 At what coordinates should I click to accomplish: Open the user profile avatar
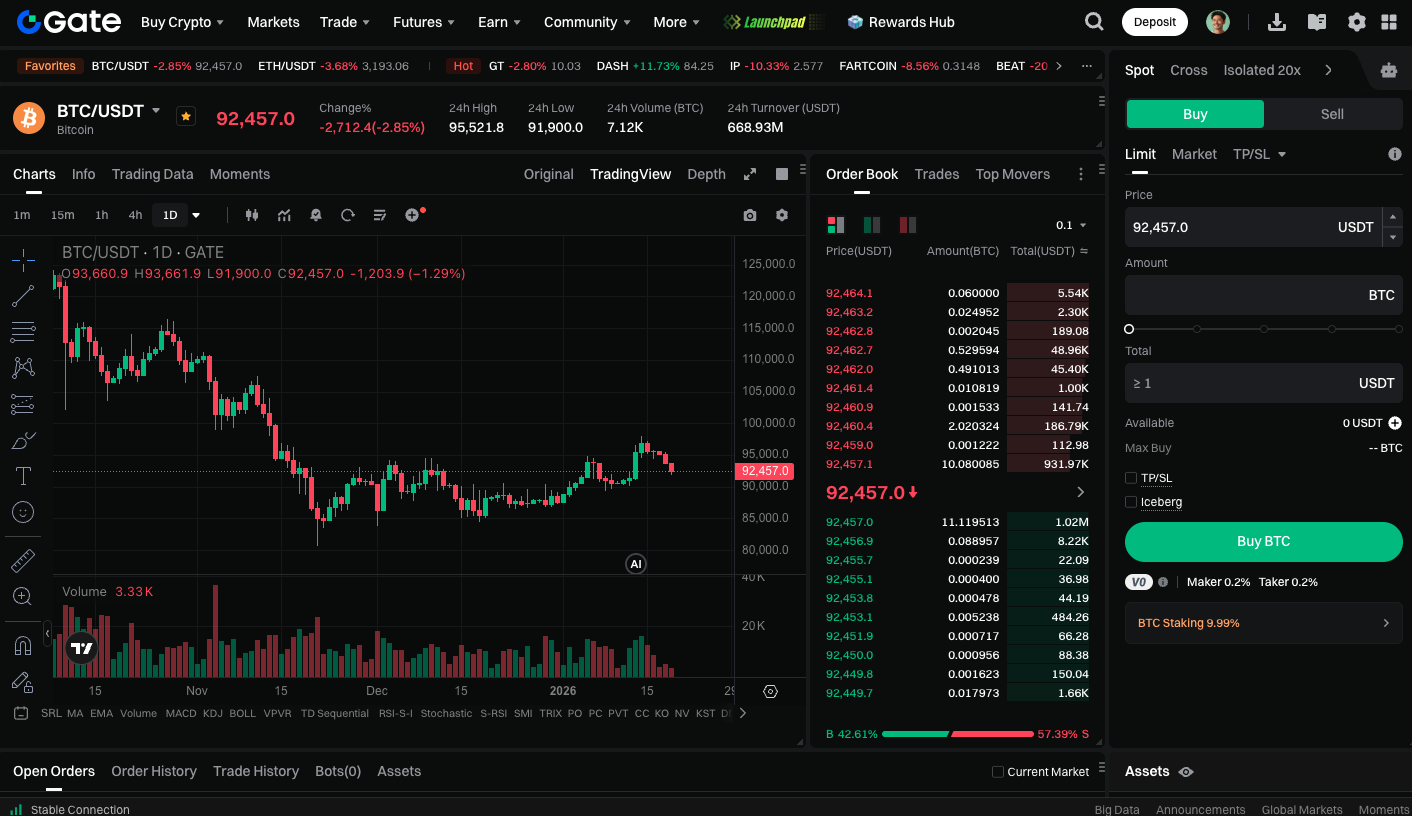pyautogui.click(x=1218, y=22)
